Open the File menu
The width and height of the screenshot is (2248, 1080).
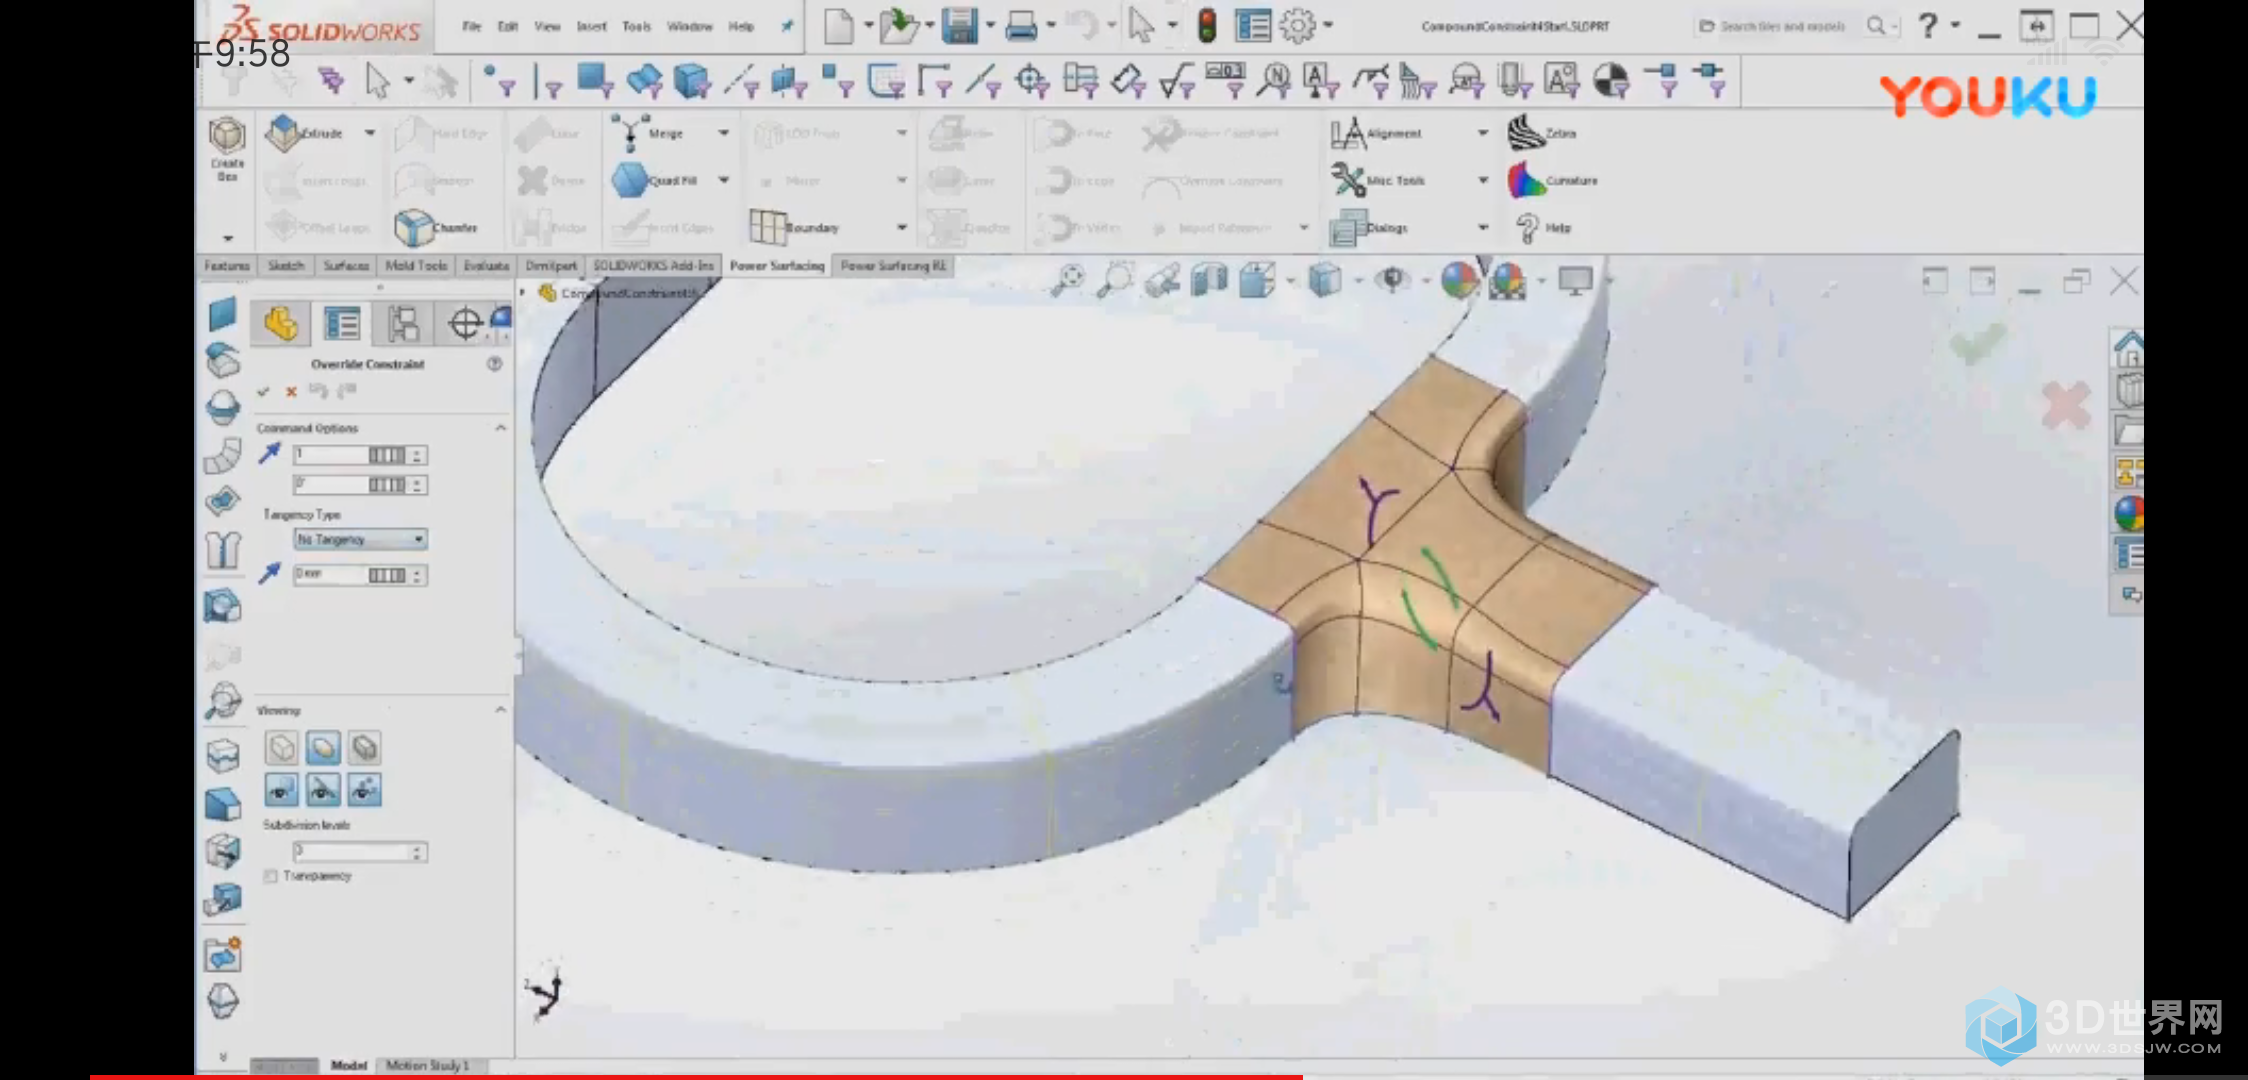[471, 26]
